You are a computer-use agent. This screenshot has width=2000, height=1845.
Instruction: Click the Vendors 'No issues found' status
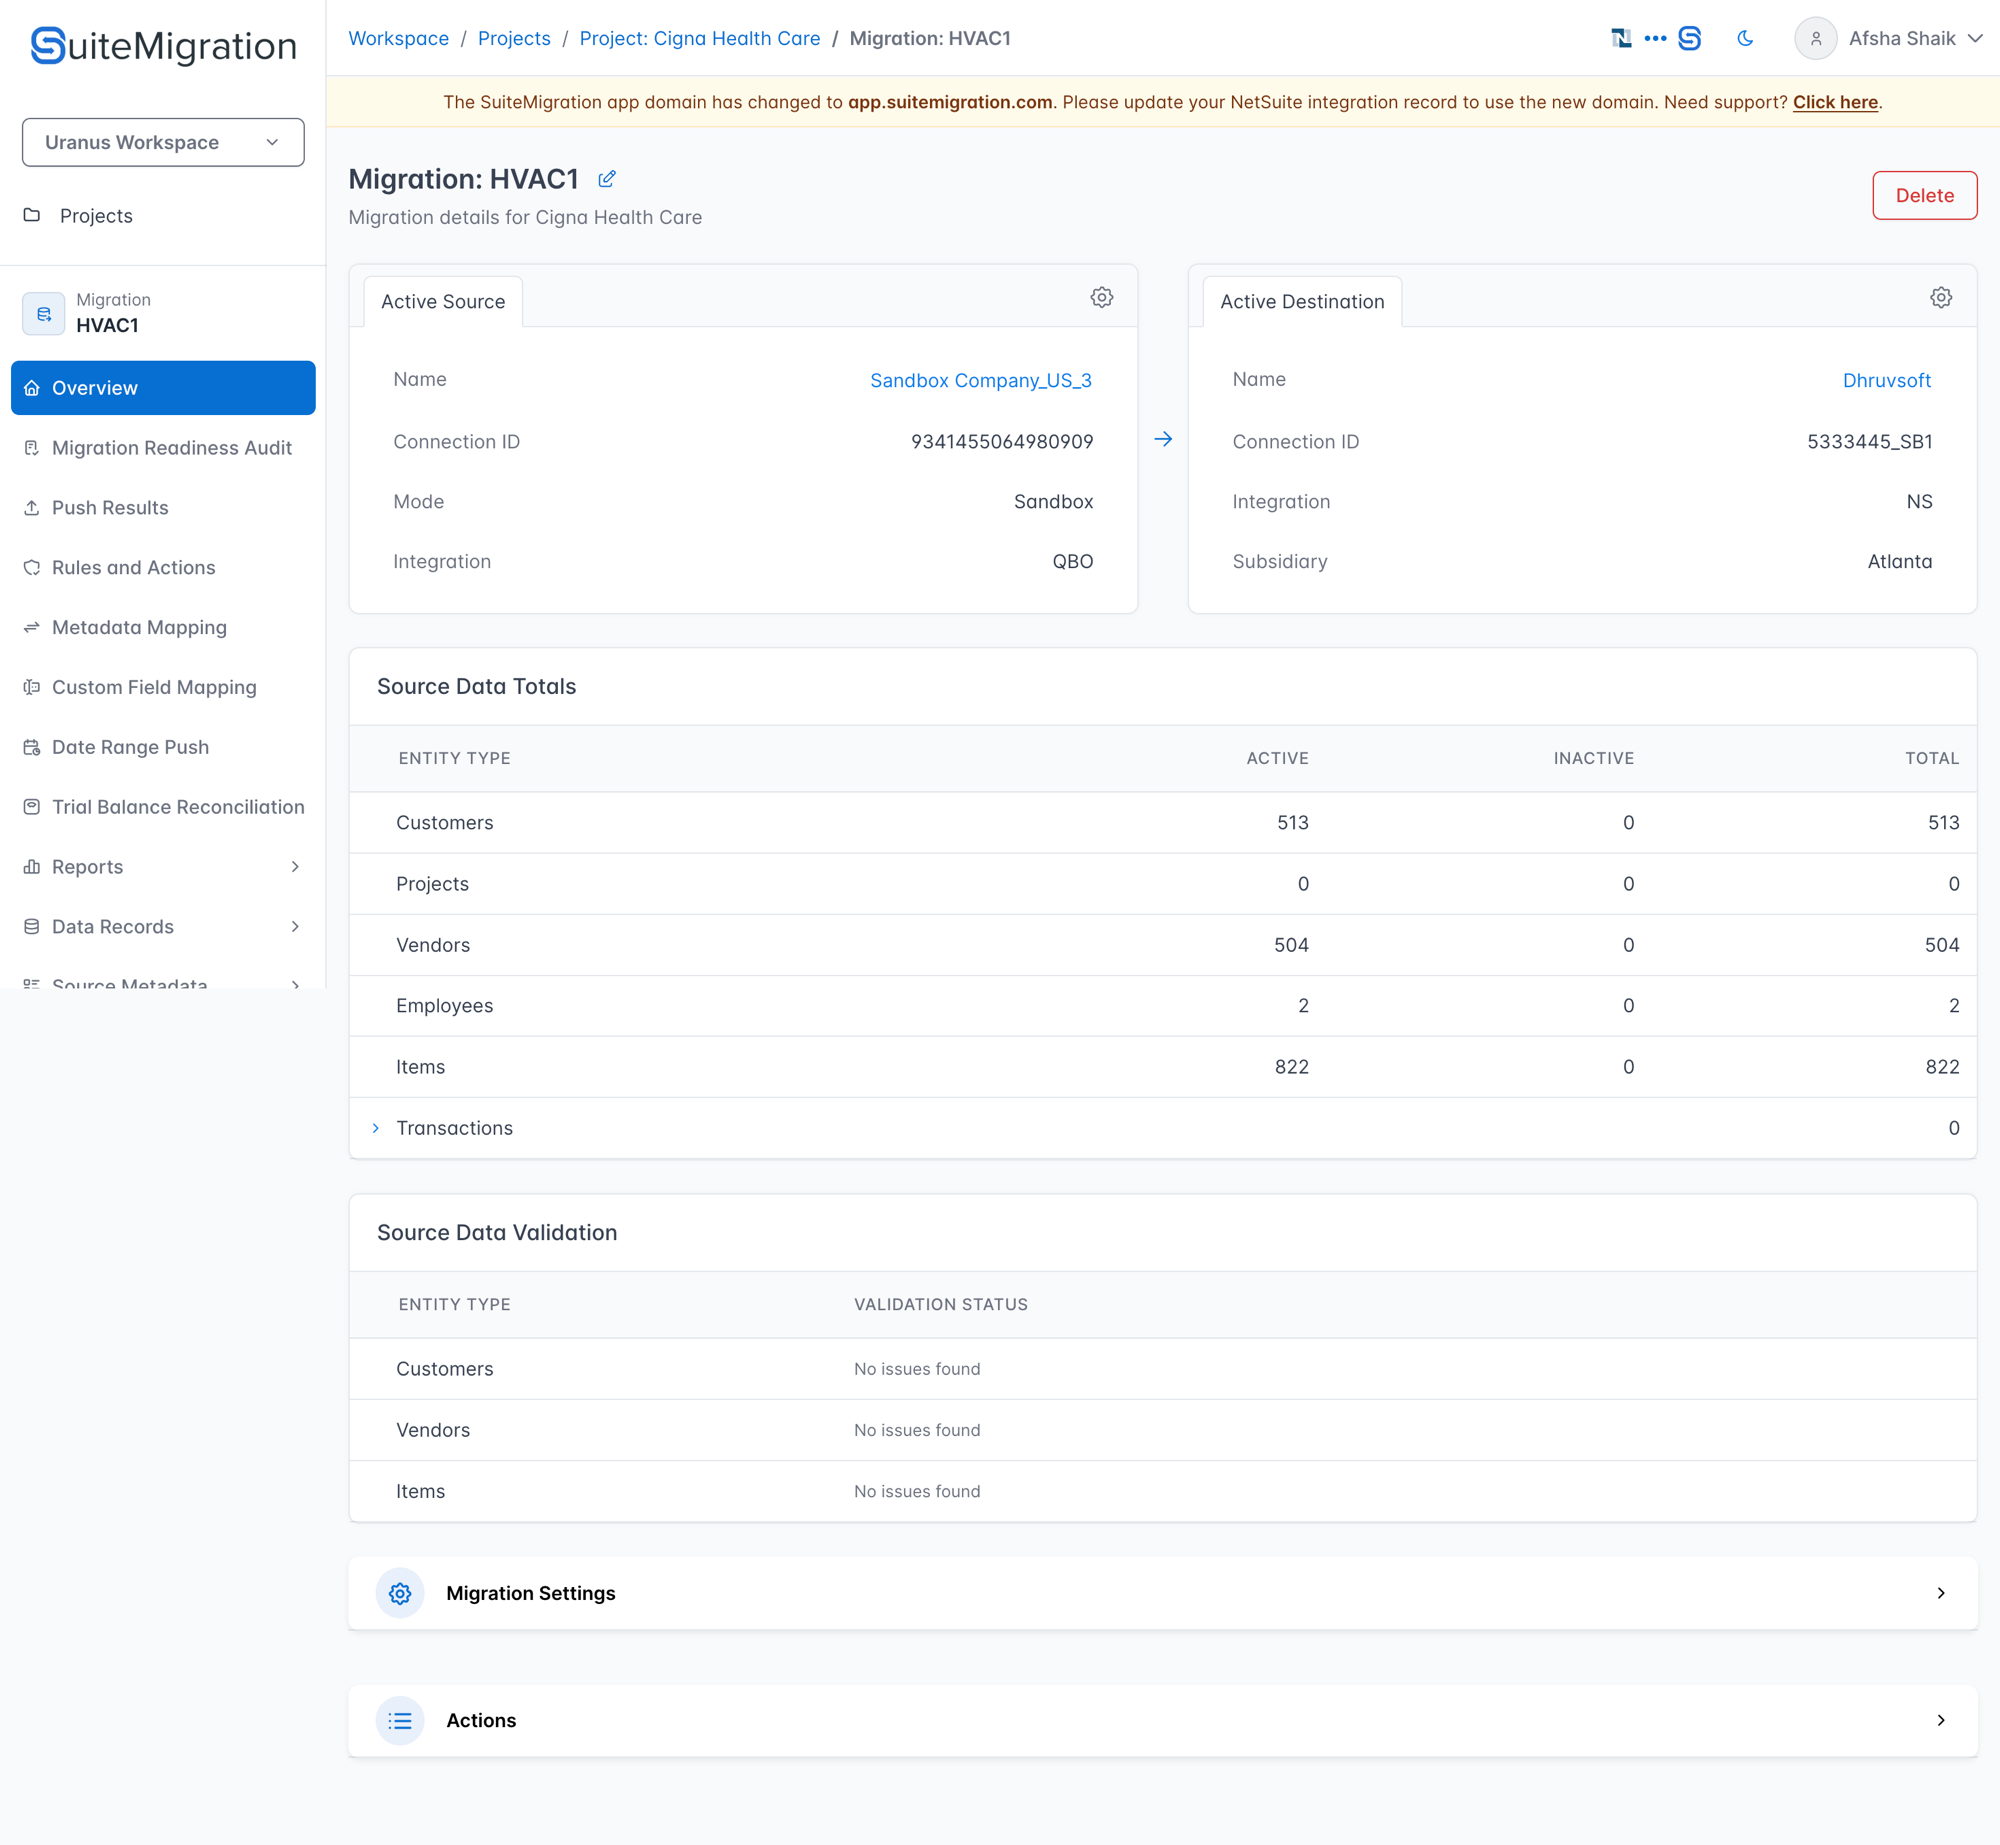click(917, 1430)
